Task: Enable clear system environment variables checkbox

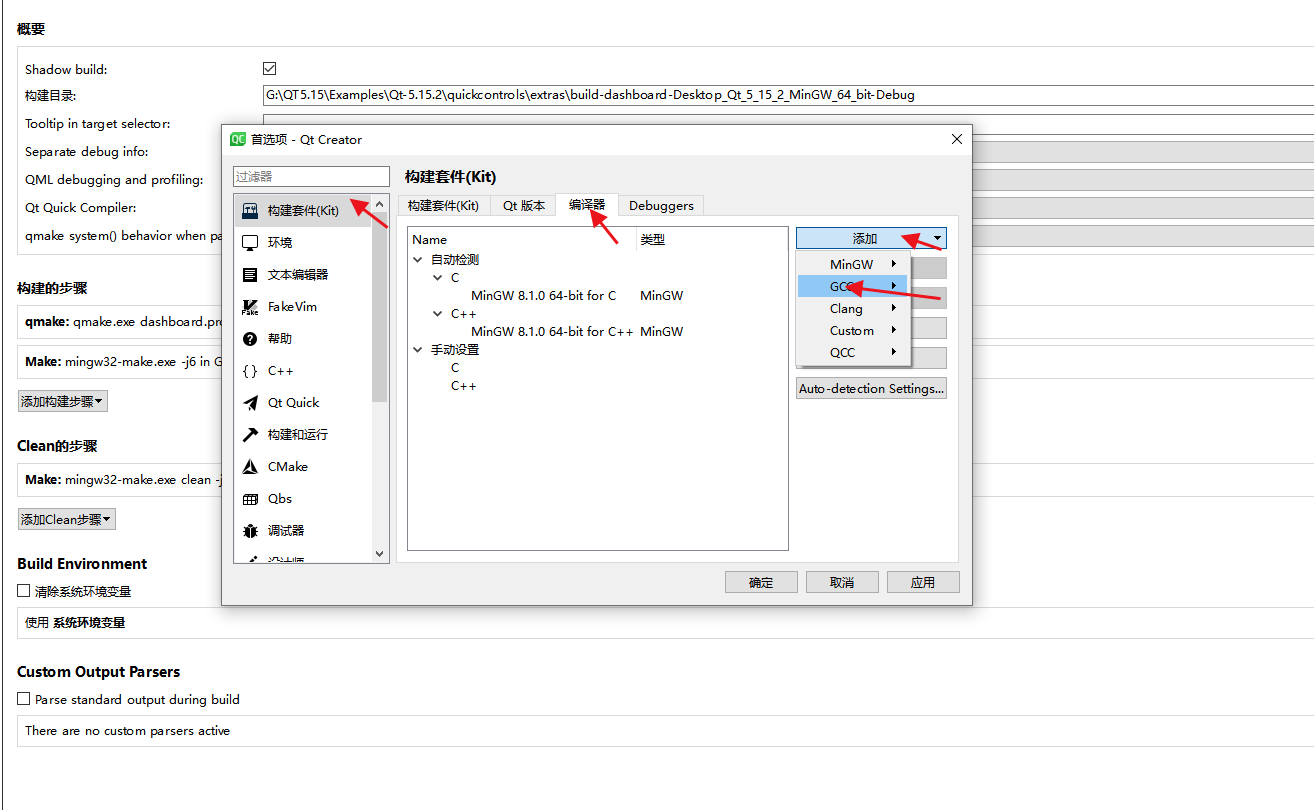Action: click(x=24, y=591)
